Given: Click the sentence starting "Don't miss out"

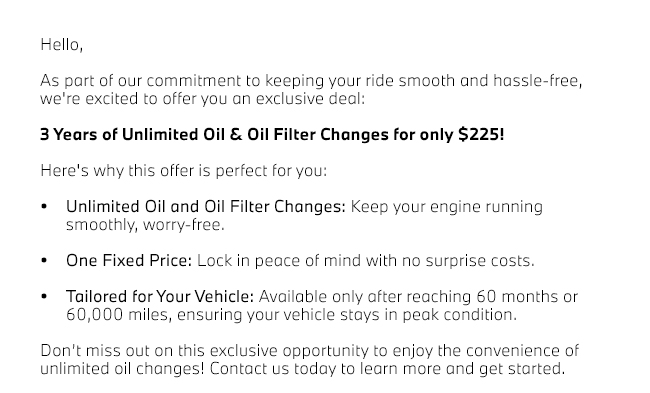Looking at the screenshot, I should pos(310,359).
